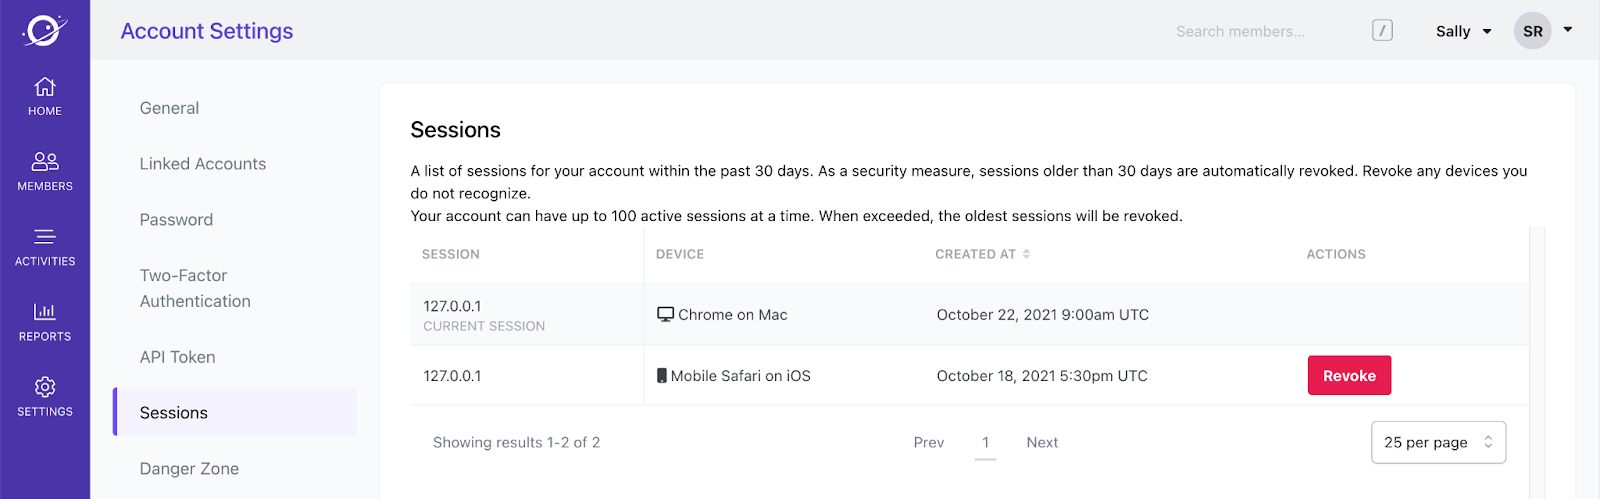The image size is (1600, 499).
Task: Revoke the Mobile Safari on iOS session
Action: pyautogui.click(x=1349, y=376)
